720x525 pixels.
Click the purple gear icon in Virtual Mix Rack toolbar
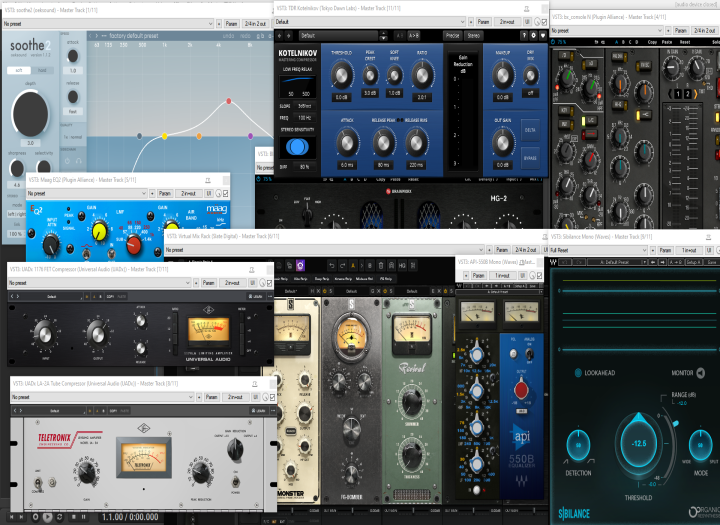[300, 265]
